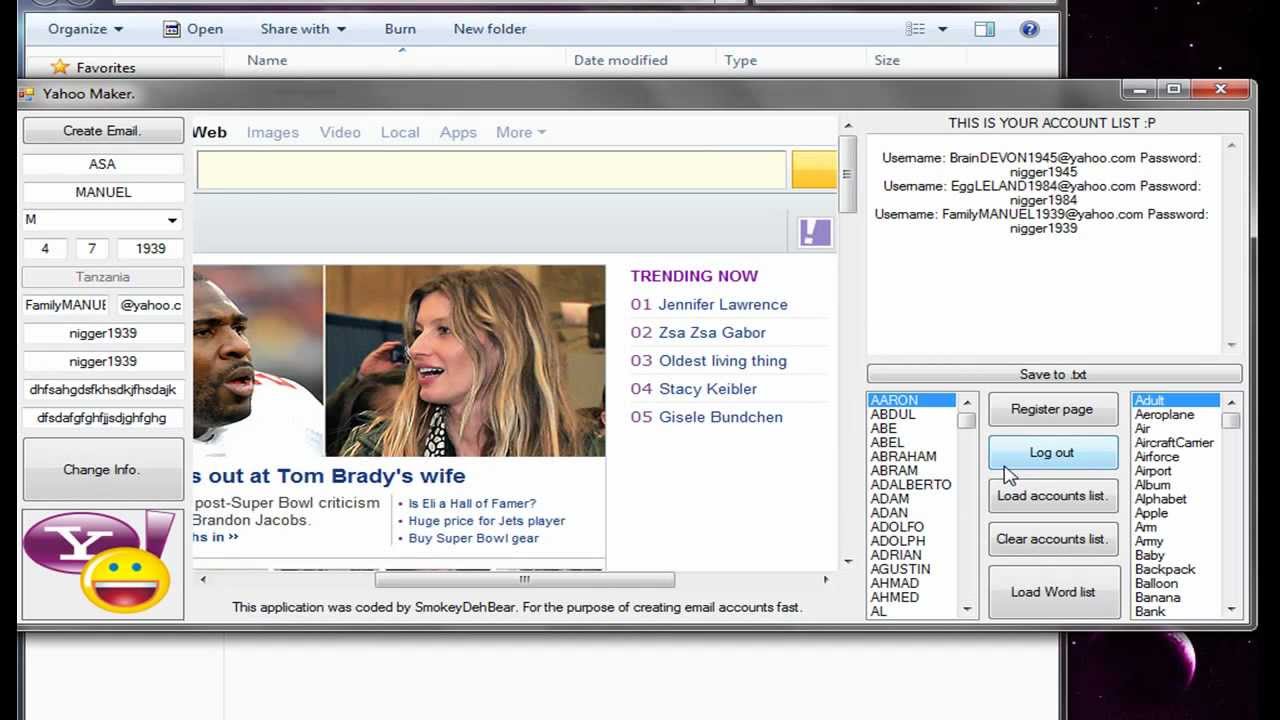Click the Open button in Explorer toolbar

point(193,29)
